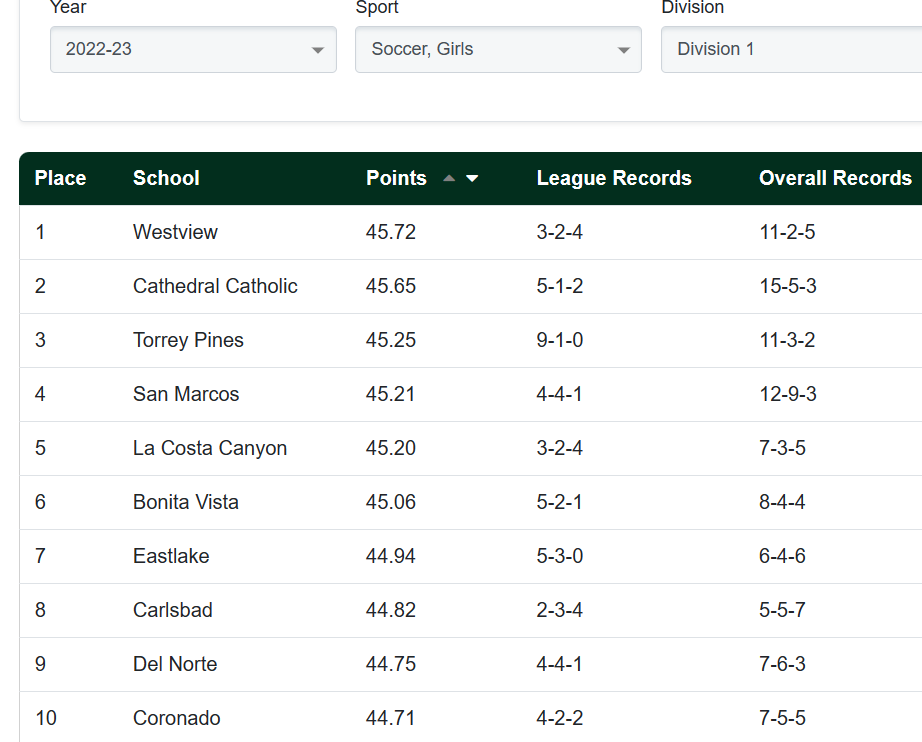Click the School column header
The height and width of the screenshot is (742, 922).
[x=166, y=178]
